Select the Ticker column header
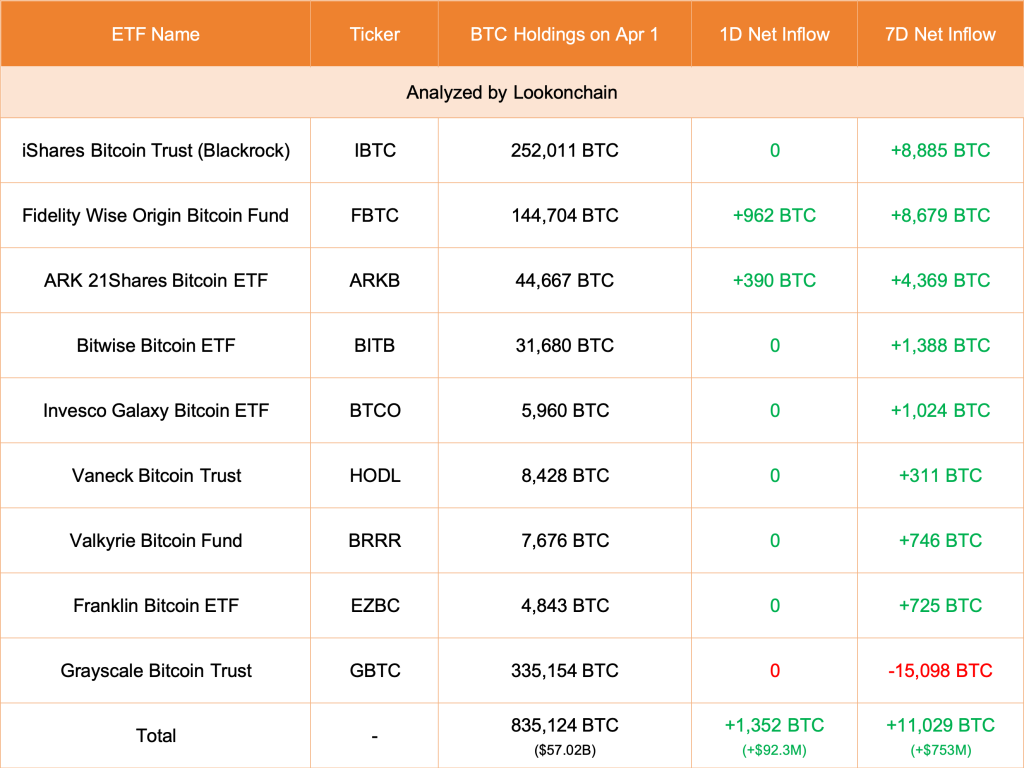This screenshot has height=768, width=1024. point(374,34)
